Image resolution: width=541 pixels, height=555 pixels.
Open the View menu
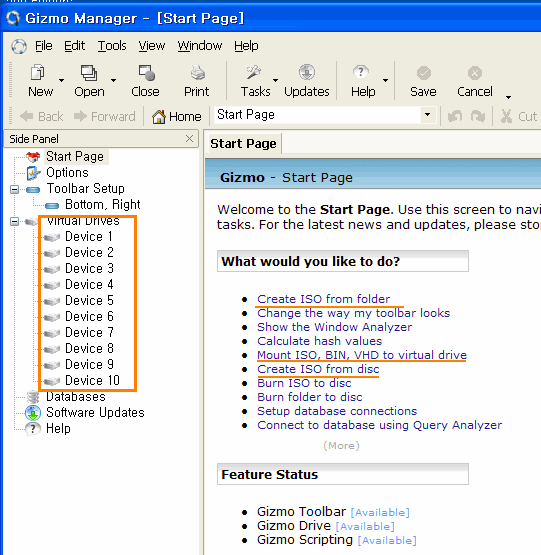click(152, 46)
